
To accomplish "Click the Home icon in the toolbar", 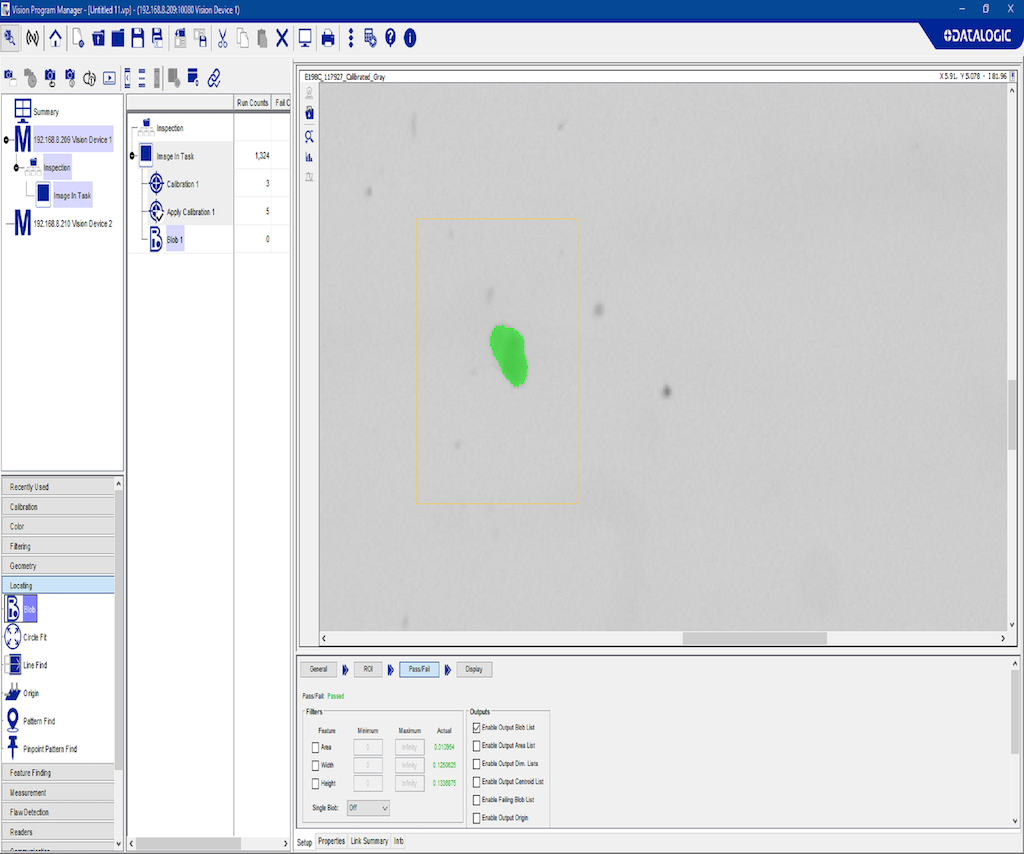I will [55, 38].
